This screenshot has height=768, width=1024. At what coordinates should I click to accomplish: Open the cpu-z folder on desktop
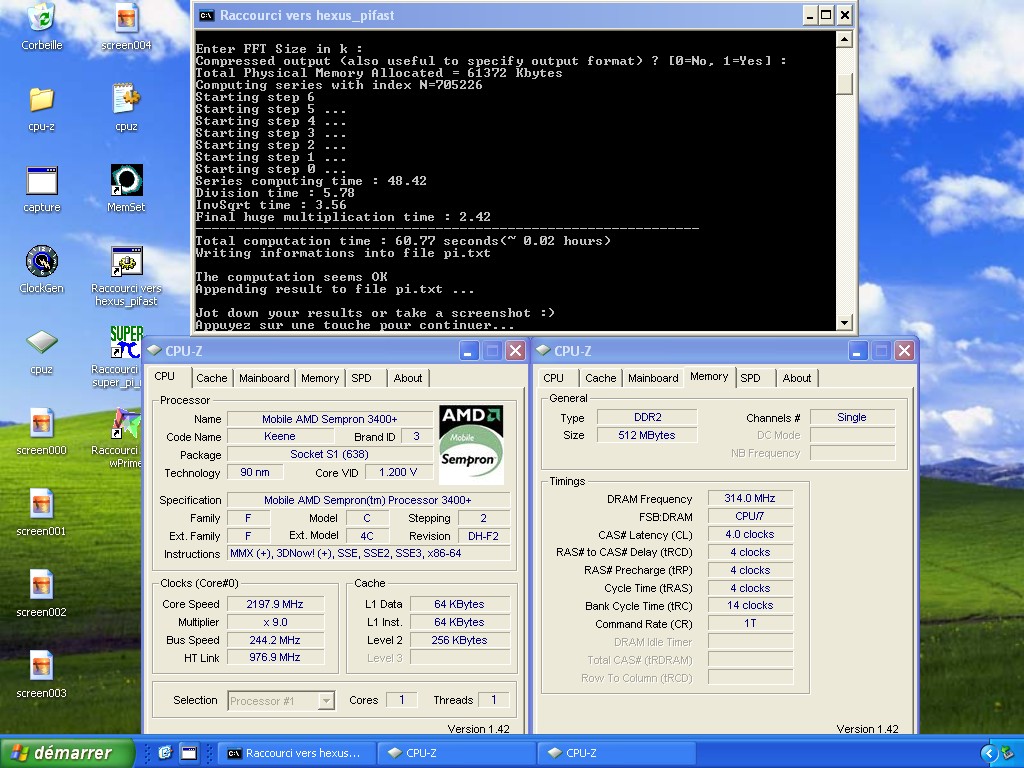pyautogui.click(x=41, y=99)
